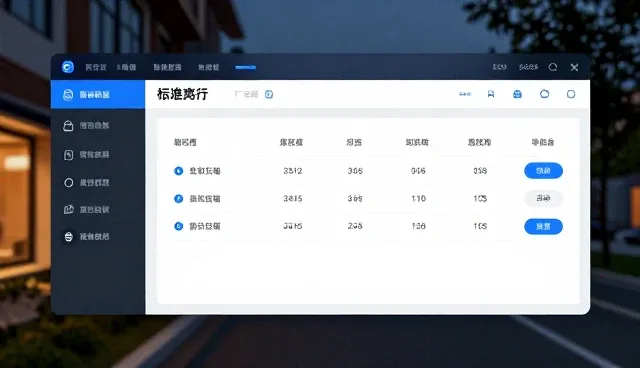The height and width of the screenshot is (368, 640).
Task: Click the blue pill button in the third row
Action: pyautogui.click(x=543, y=226)
